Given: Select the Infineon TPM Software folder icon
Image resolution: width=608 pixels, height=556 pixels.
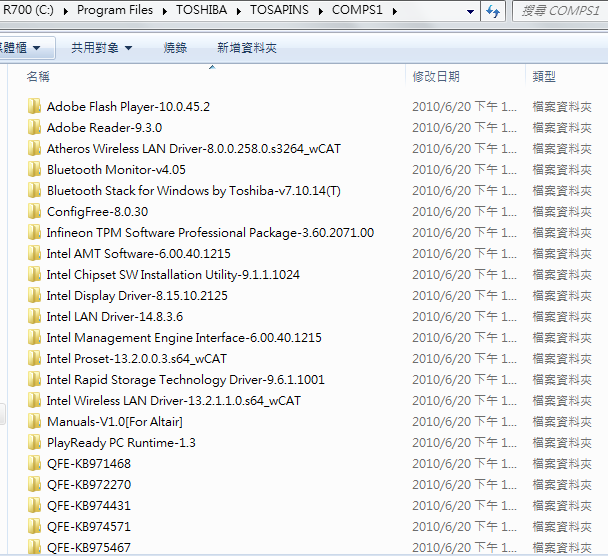Looking at the screenshot, I should coord(35,232).
